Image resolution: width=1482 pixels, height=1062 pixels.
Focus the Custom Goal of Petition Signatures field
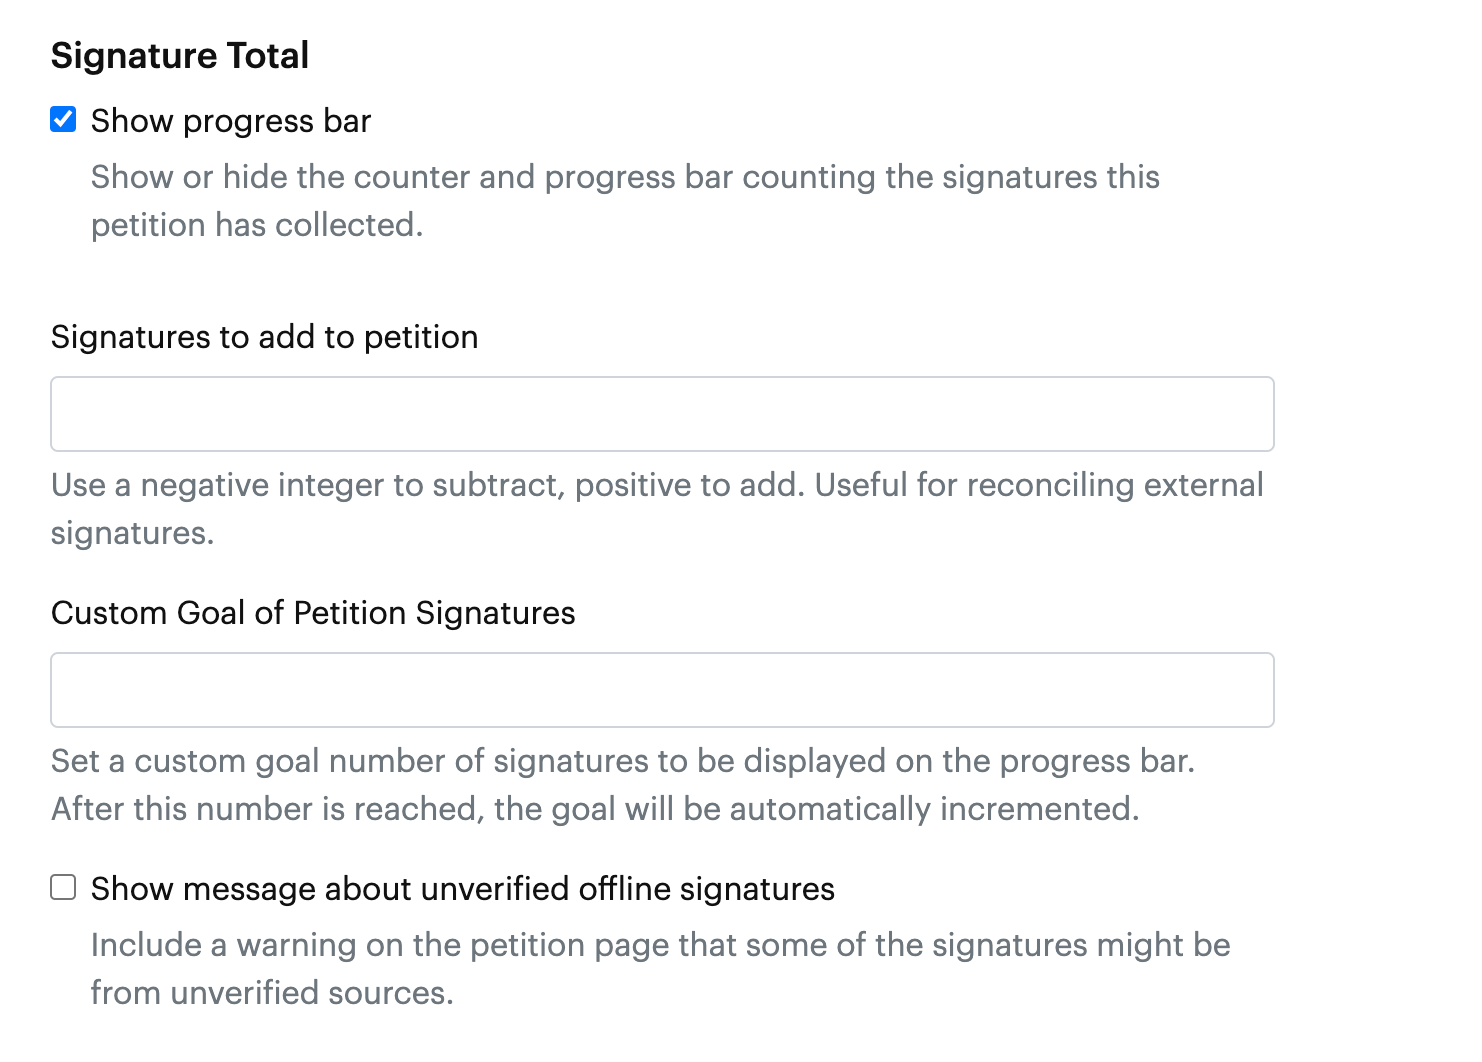pos(662,690)
